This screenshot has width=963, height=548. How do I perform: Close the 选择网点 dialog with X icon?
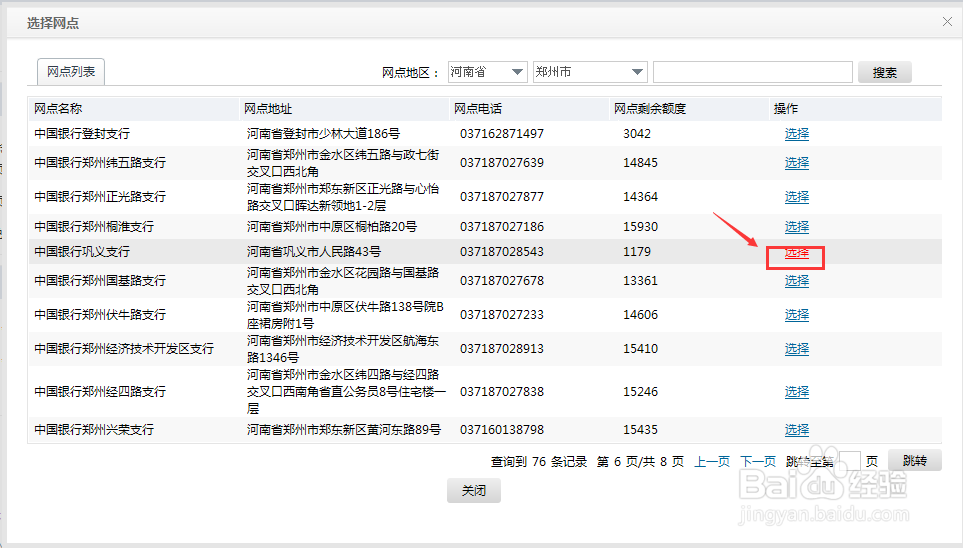click(x=947, y=22)
